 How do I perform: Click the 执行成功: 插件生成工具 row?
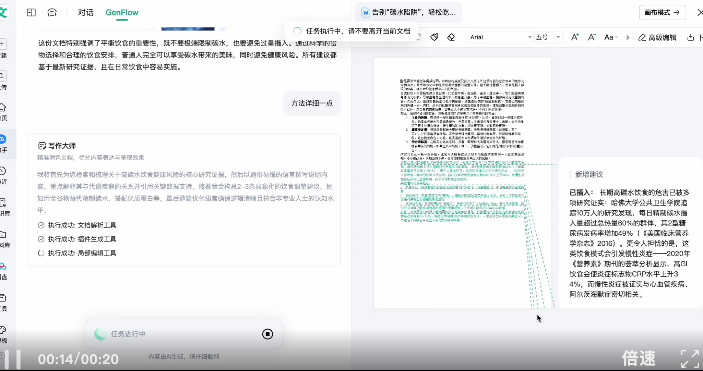[77, 239]
